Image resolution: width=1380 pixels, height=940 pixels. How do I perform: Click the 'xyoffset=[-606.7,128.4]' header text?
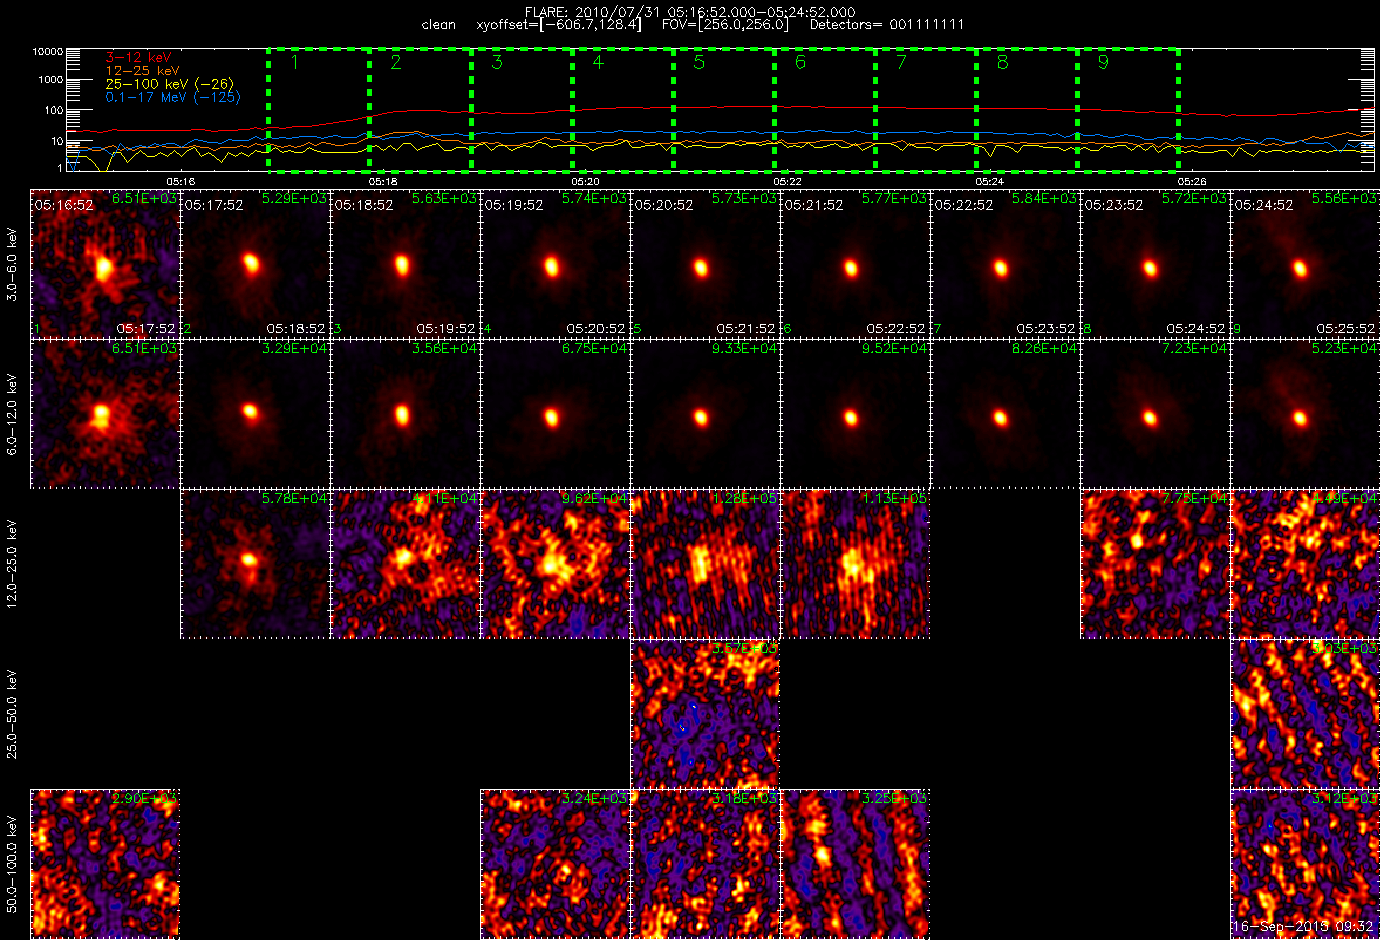pos(559,25)
